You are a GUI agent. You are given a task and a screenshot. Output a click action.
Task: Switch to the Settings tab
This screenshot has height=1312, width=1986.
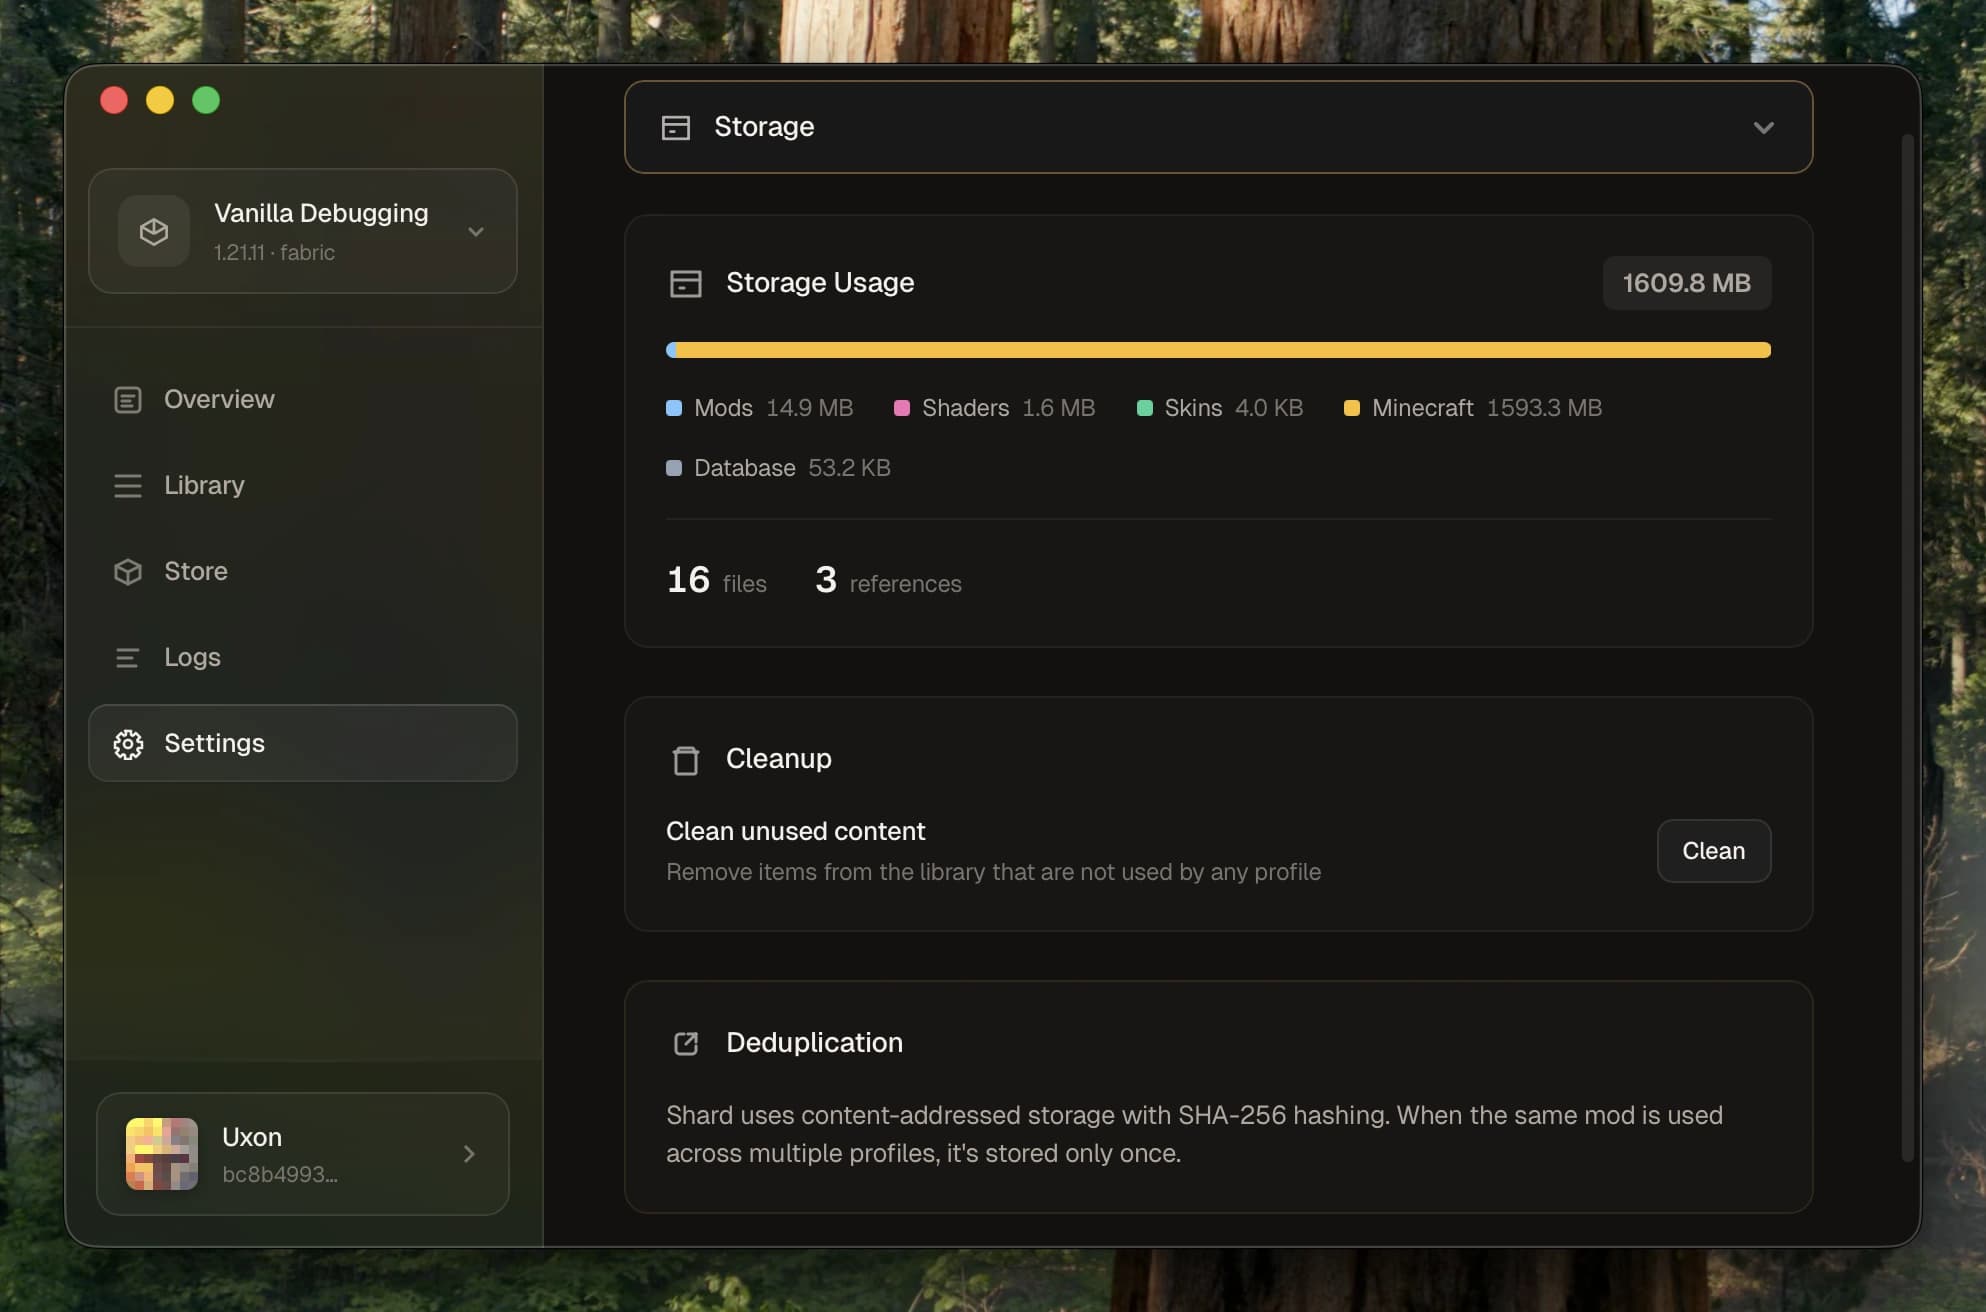214,743
